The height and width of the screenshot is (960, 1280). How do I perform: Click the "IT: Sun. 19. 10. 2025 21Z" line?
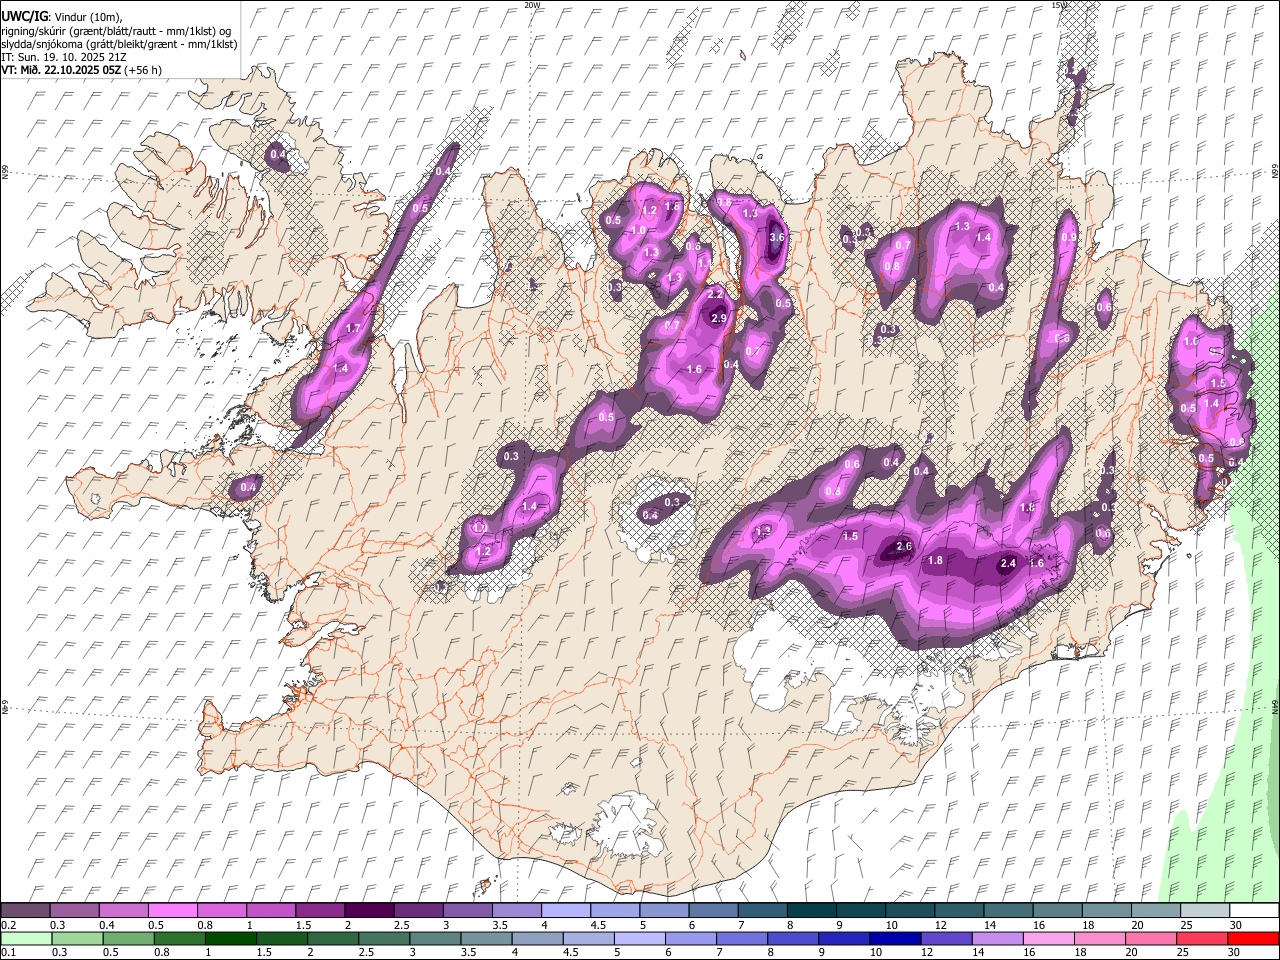point(63,57)
